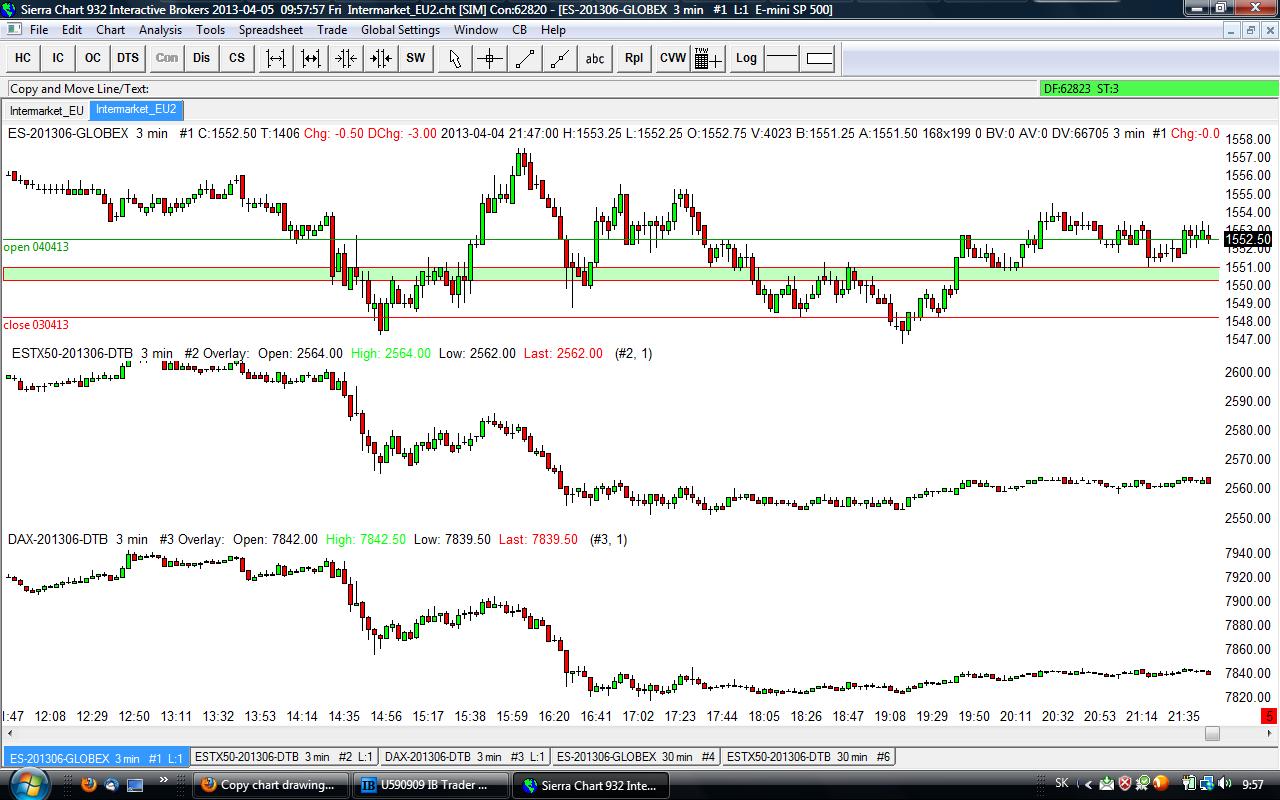Click the DAX-201306-DTB overlay header text
Screen dimensions: 1280x800
pyautogui.click(x=318, y=539)
